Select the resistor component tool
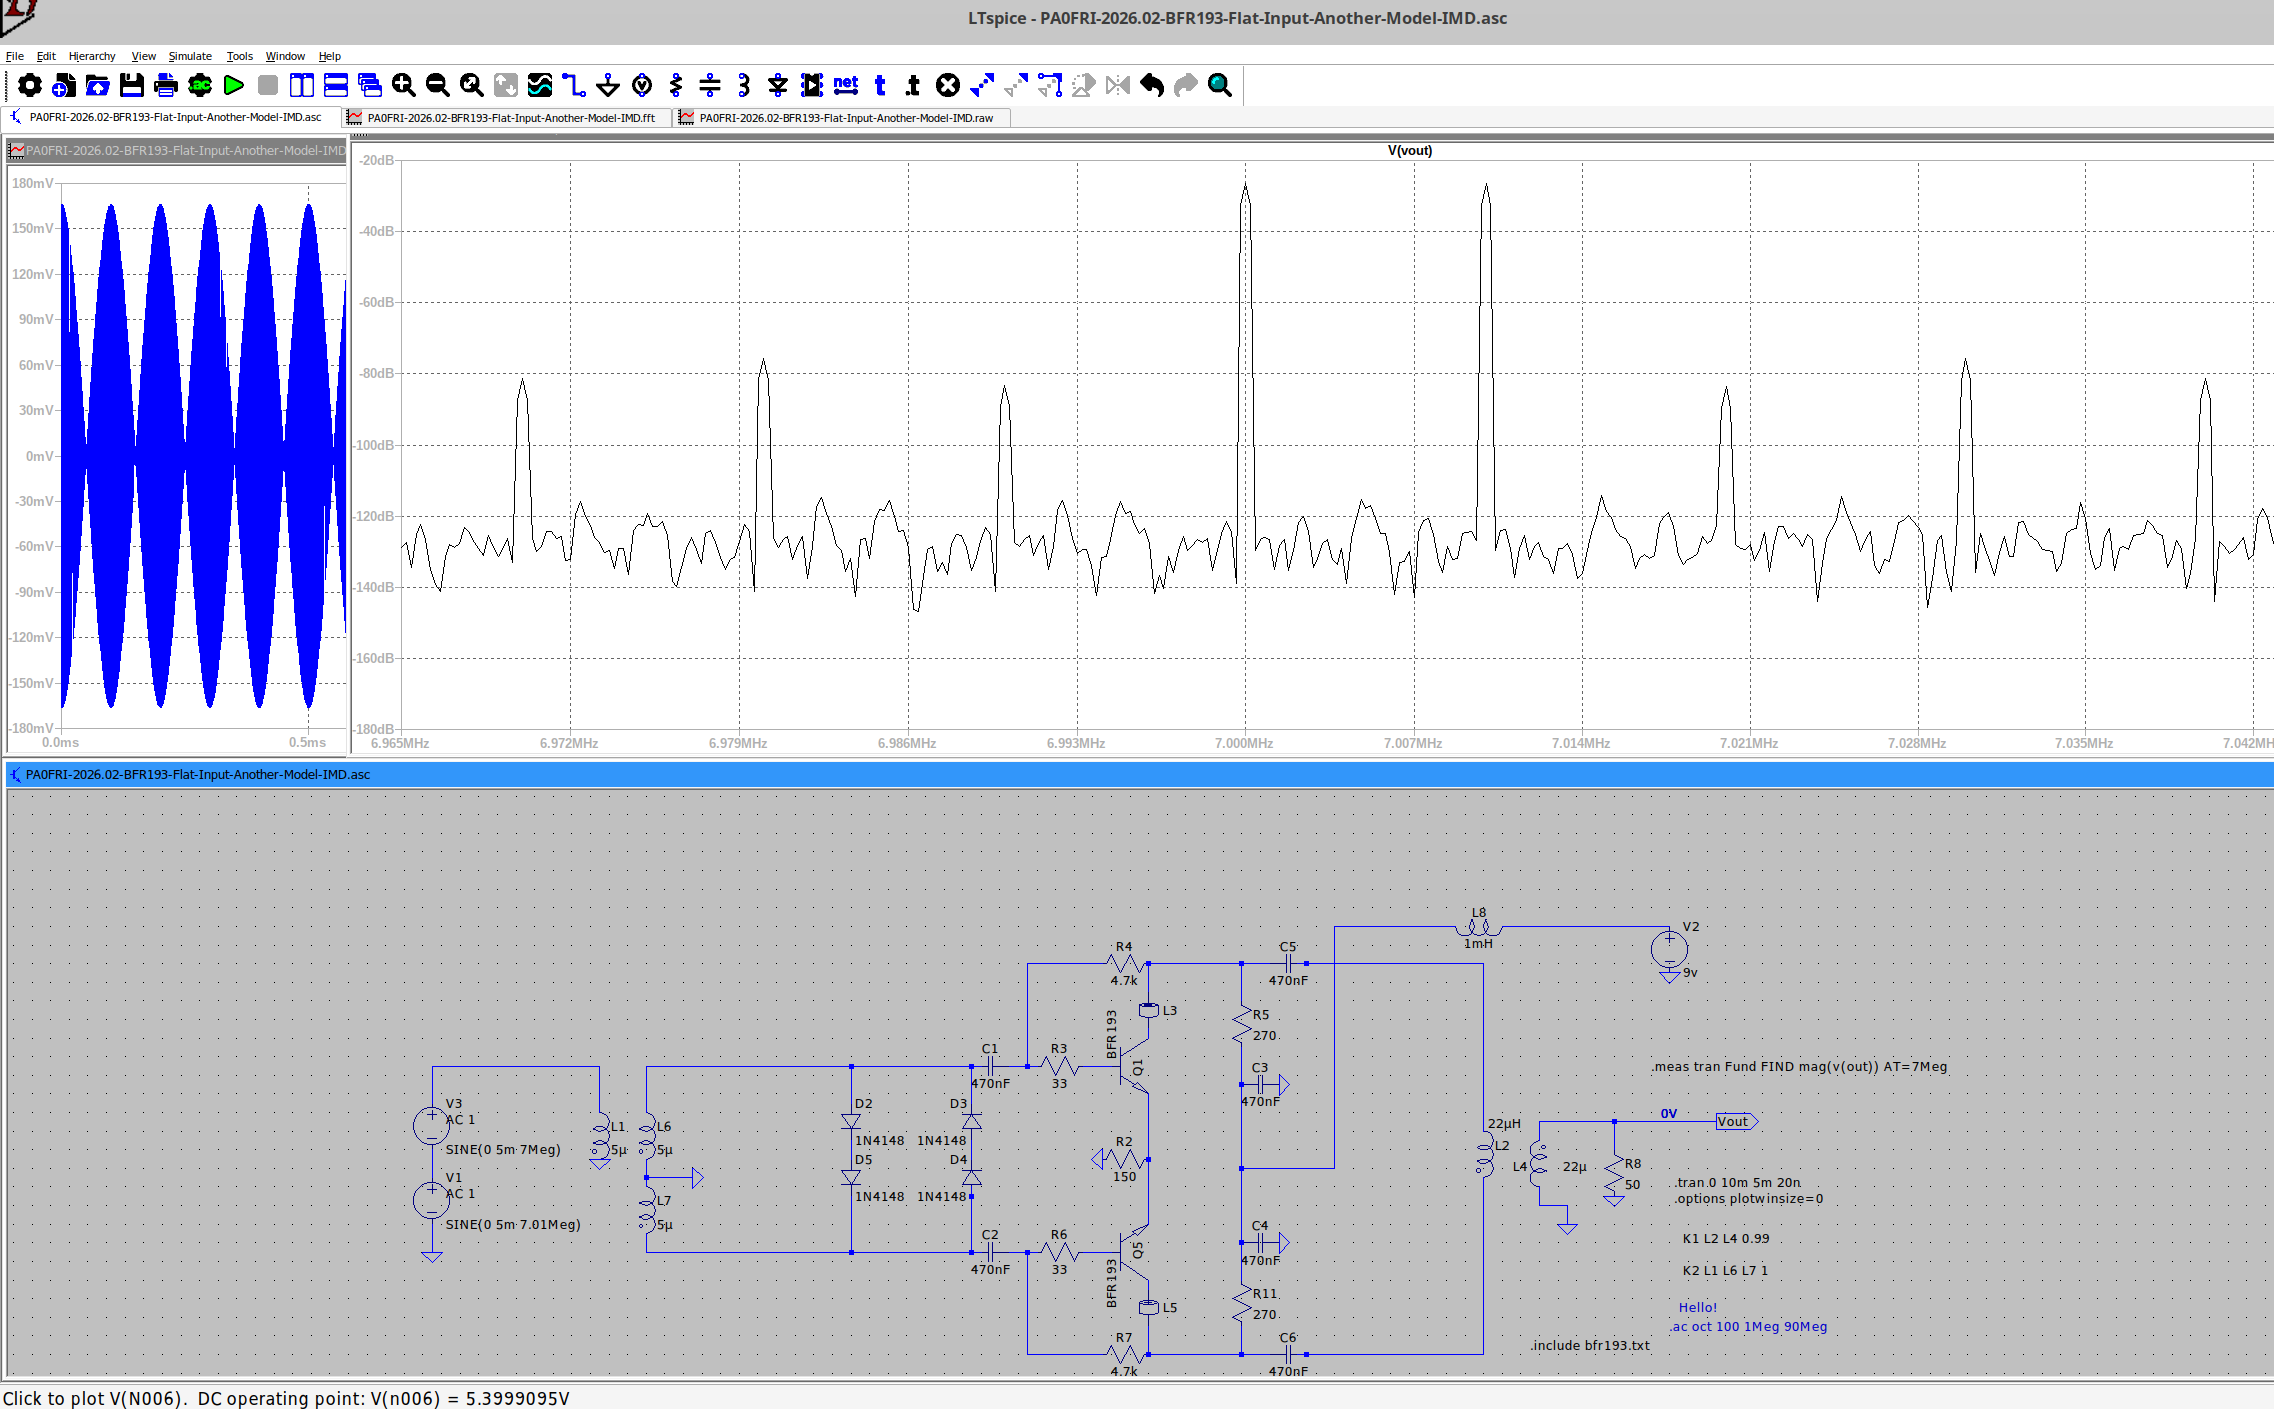This screenshot has height=1409, width=2274. [x=676, y=86]
